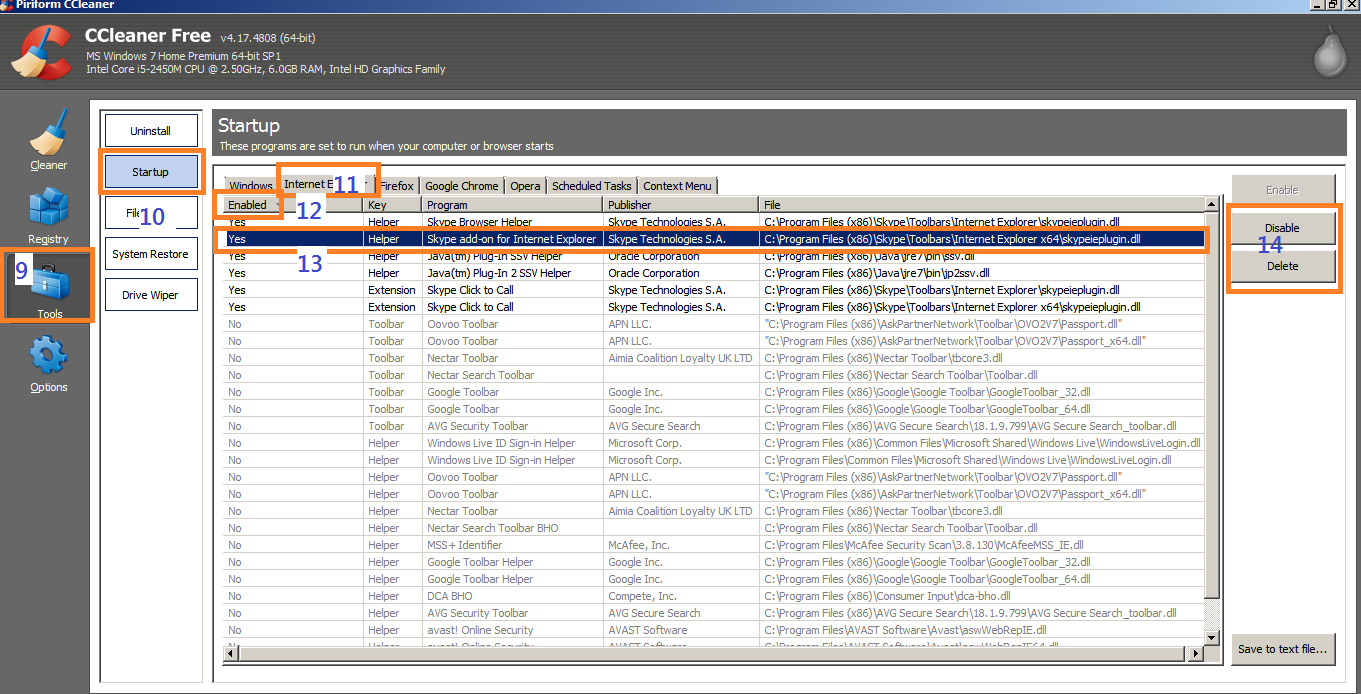Screen dimensions: 1361x694
Task: Select the Java(tm) Plug-In 2 SSV Helper row
Action: (713, 273)
